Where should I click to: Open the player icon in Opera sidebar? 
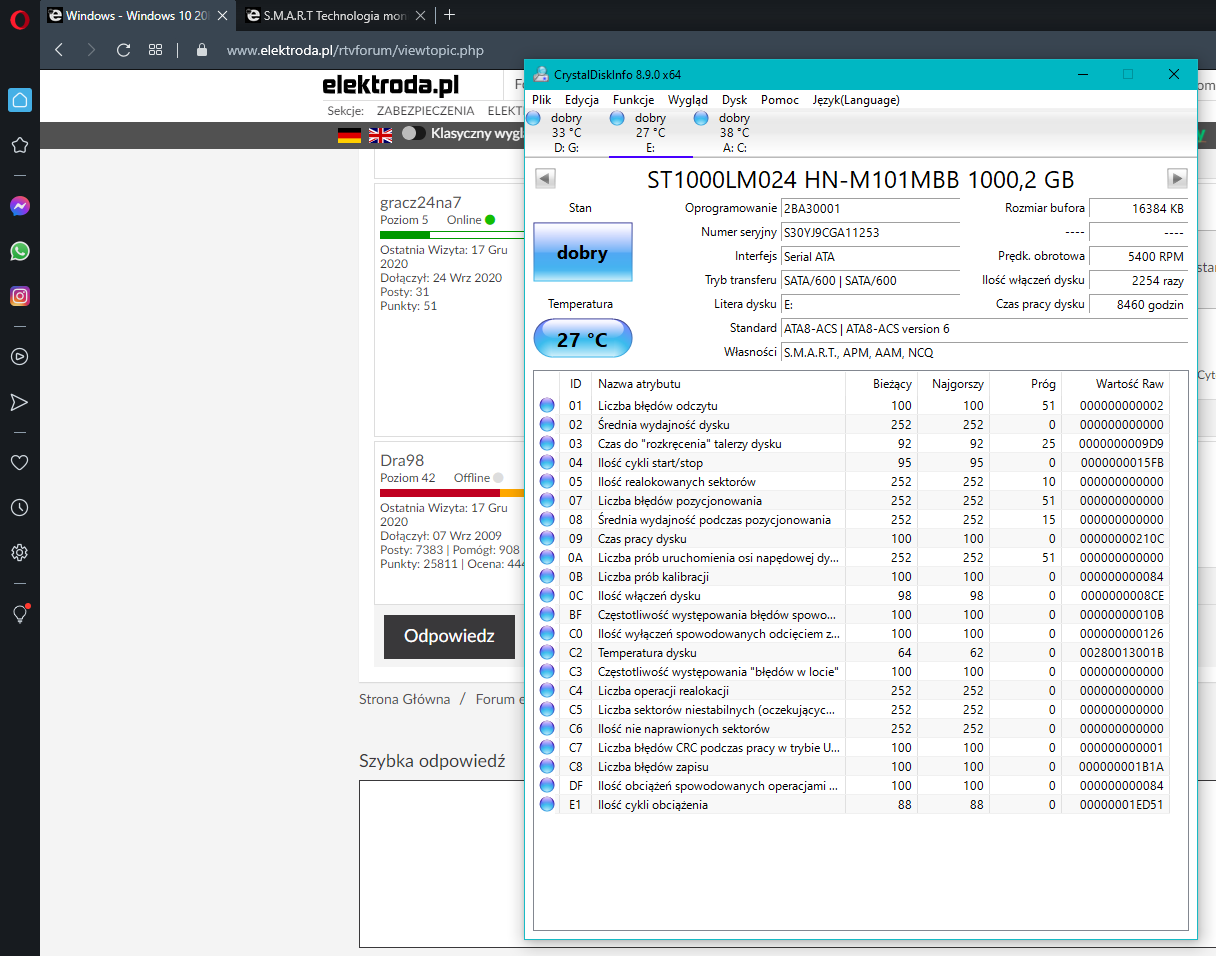(x=19, y=356)
